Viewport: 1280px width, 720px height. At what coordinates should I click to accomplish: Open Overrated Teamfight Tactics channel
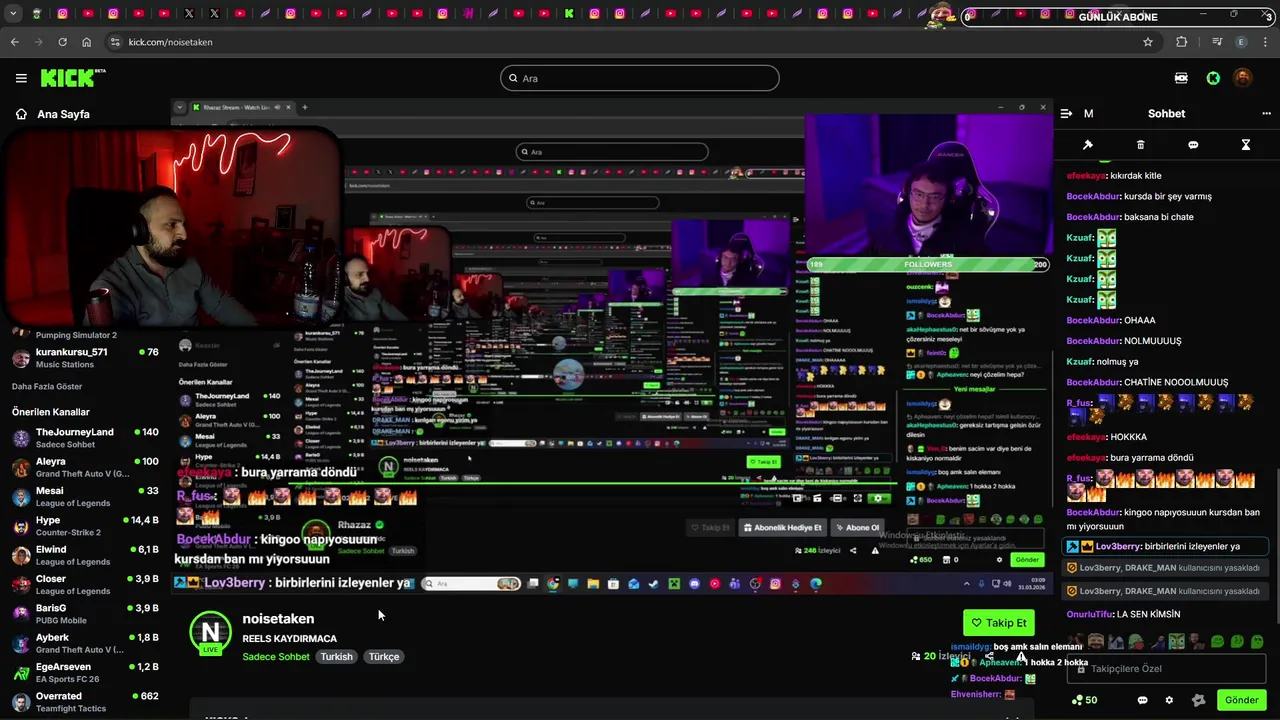pyautogui.click(x=85, y=702)
